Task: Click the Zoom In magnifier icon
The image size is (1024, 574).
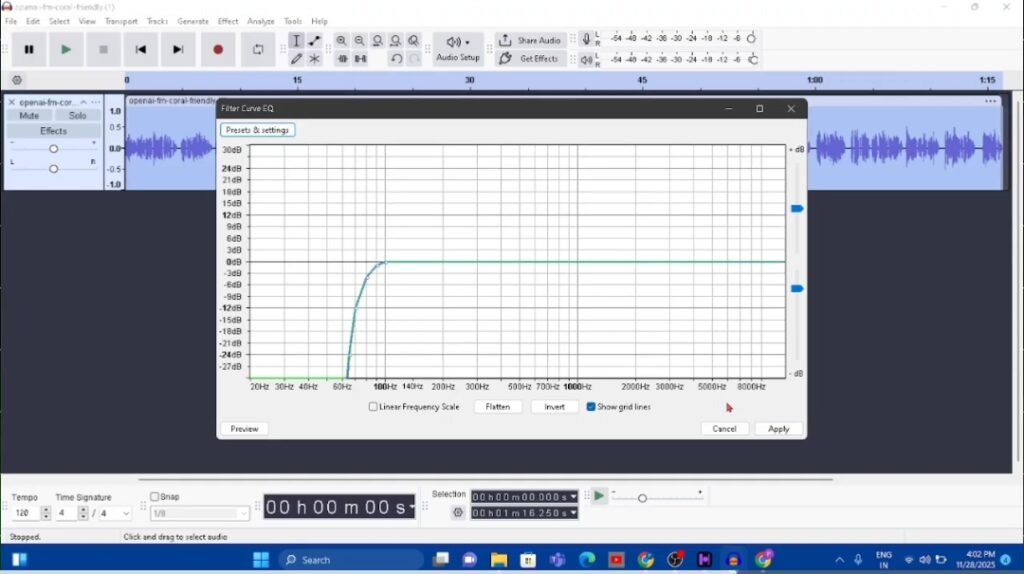Action: 342,41
